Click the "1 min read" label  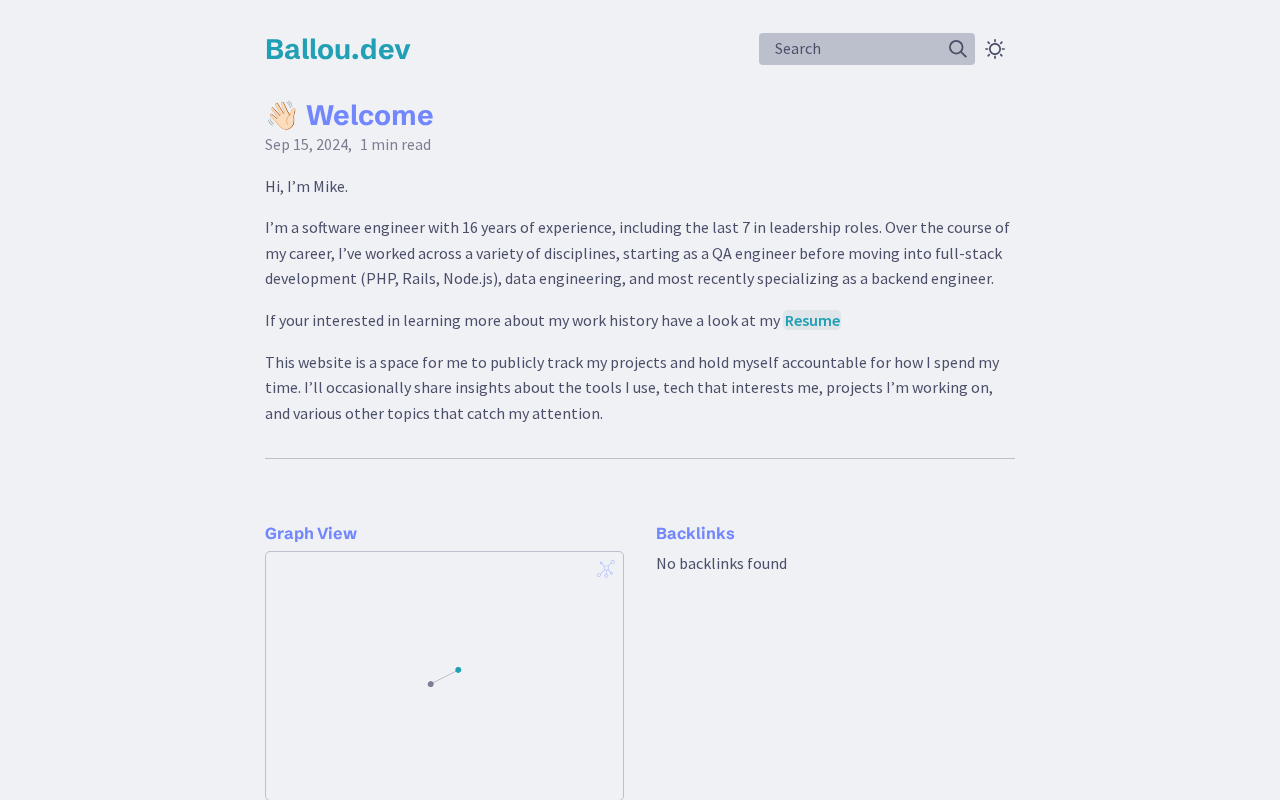point(395,145)
